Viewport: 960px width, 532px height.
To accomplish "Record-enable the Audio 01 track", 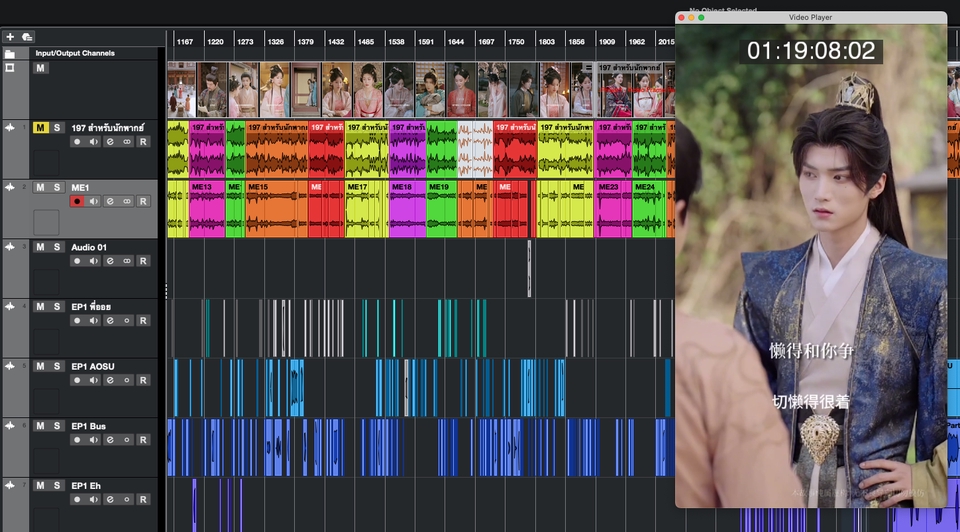I will pyautogui.click(x=77, y=261).
